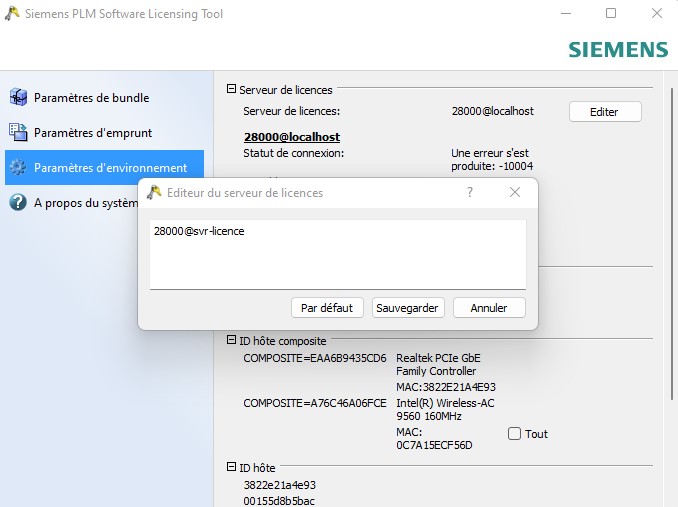Maximize the Licensing Tool window

(x=611, y=13)
